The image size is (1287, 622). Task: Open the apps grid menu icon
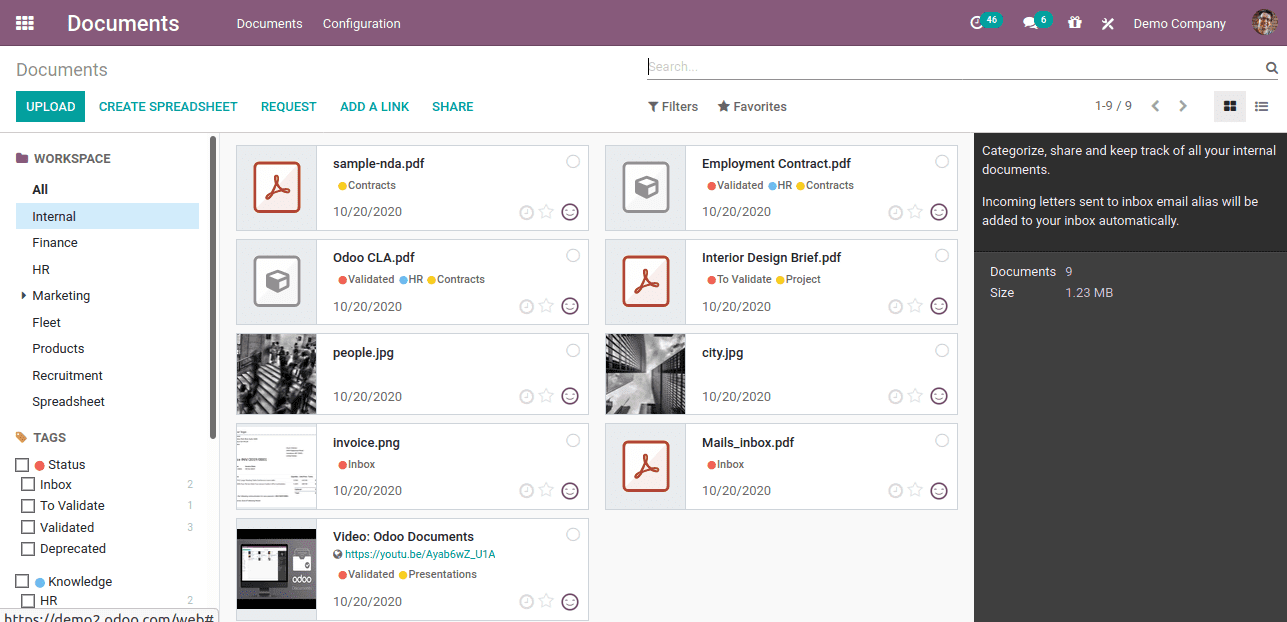[25, 23]
